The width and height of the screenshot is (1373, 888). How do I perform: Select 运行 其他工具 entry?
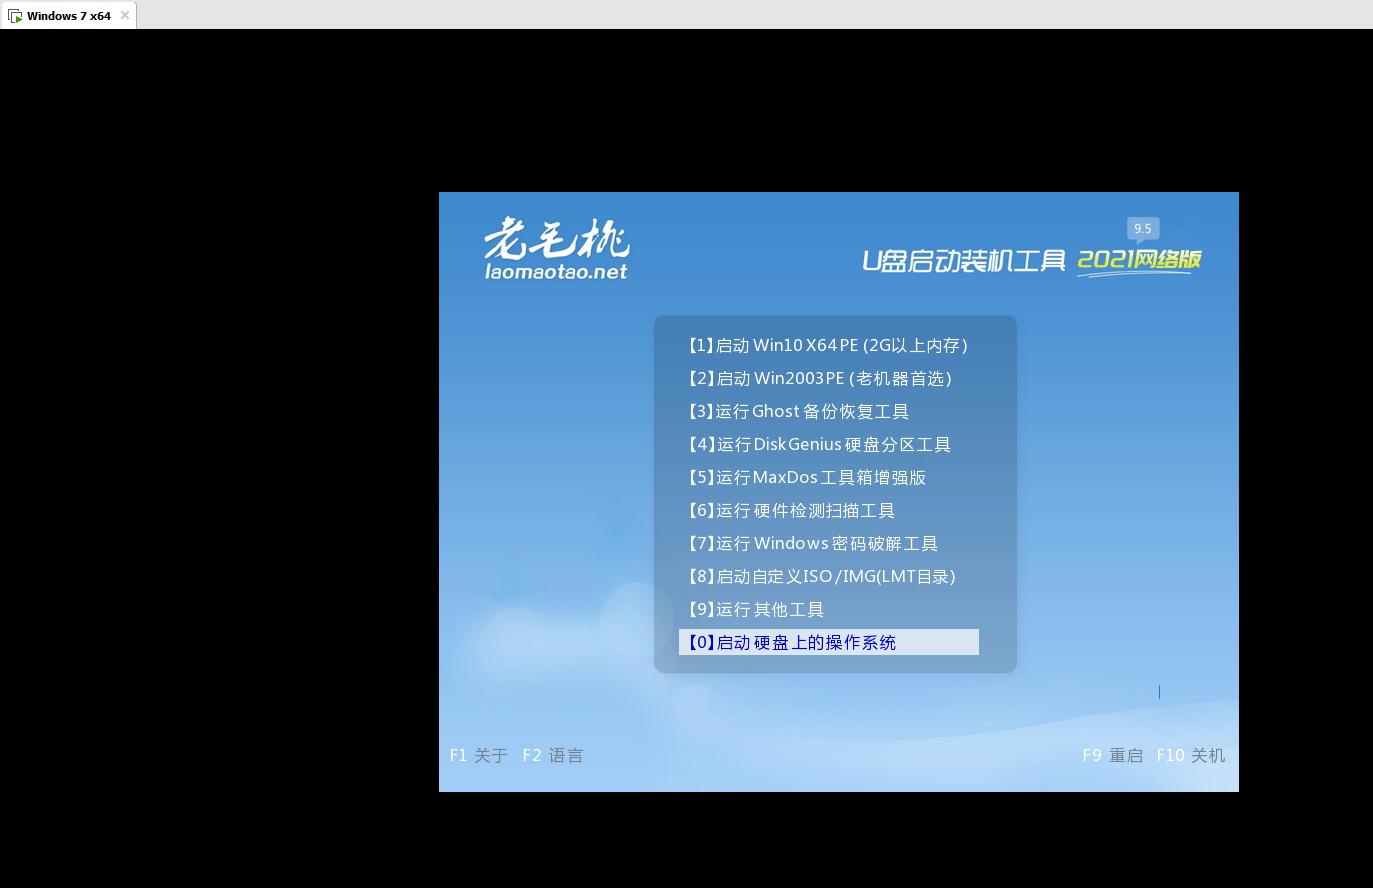coord(755,609)
